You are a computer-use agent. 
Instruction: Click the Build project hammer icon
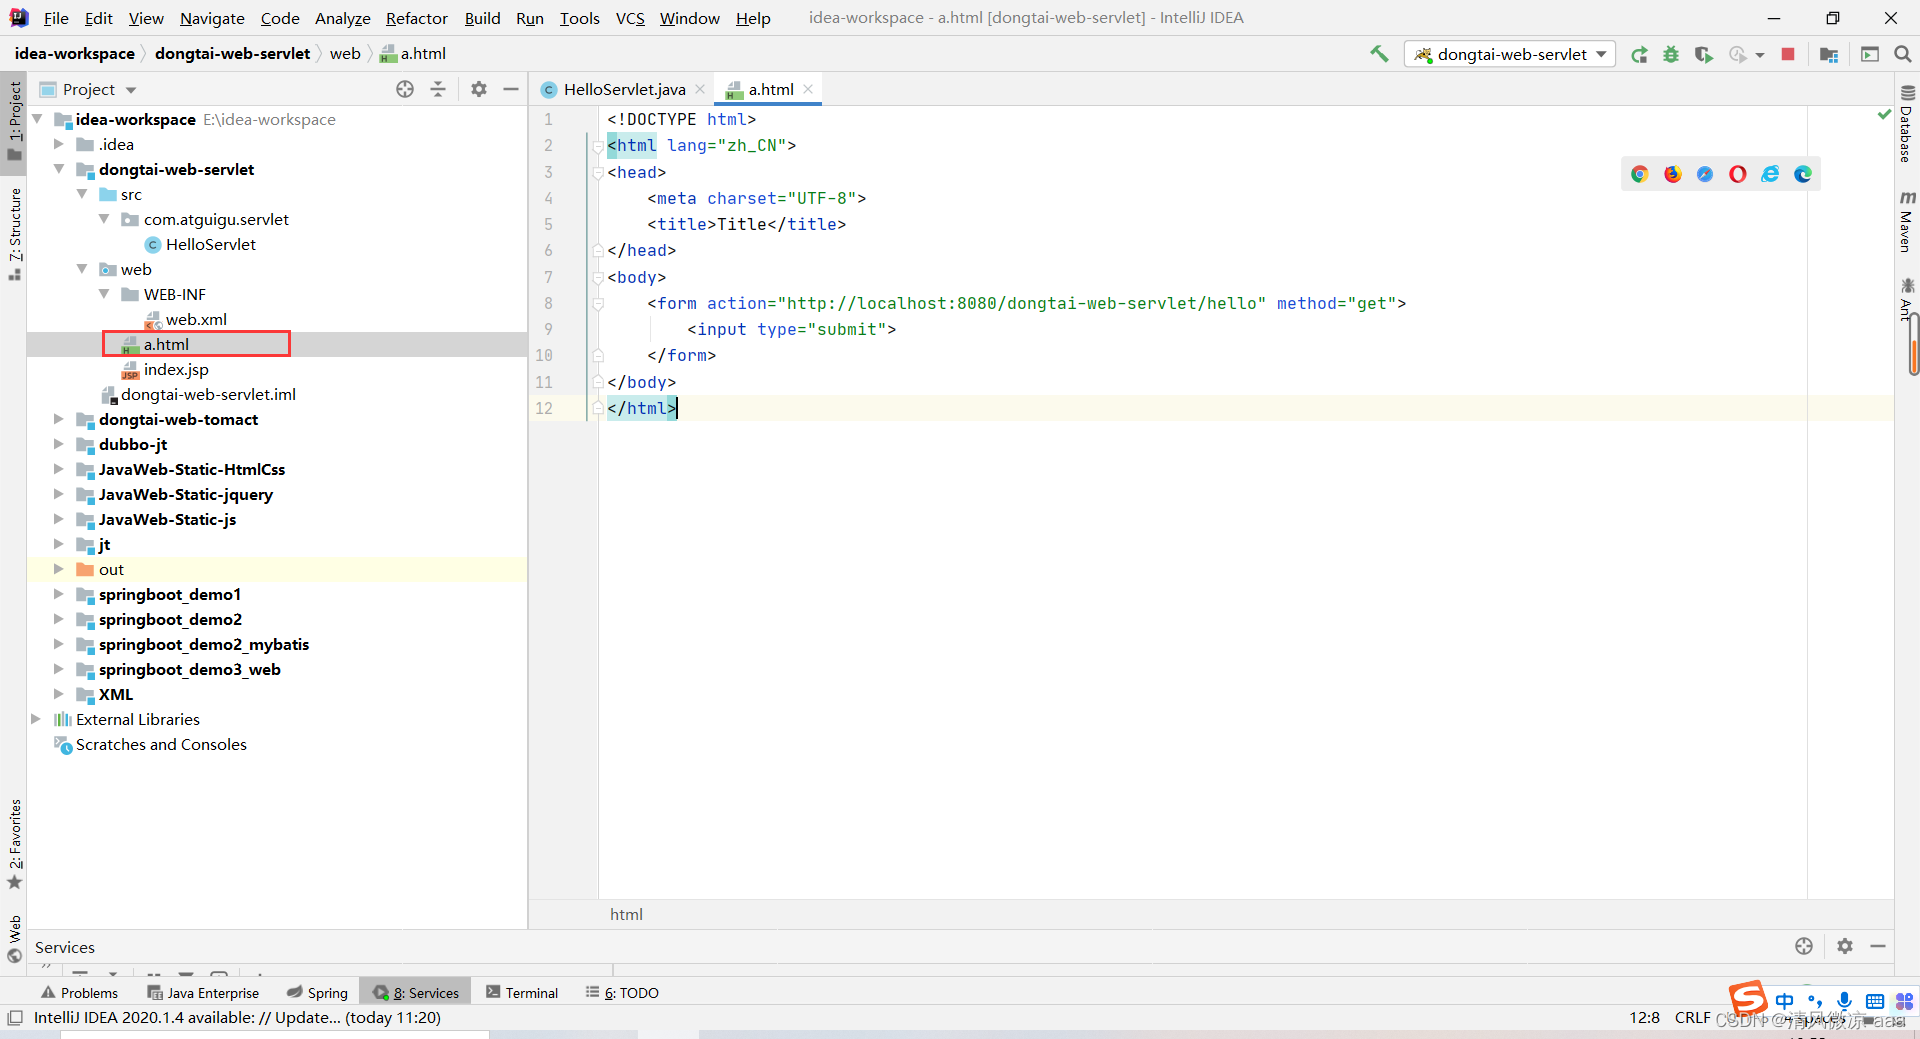pos(1380,54)
